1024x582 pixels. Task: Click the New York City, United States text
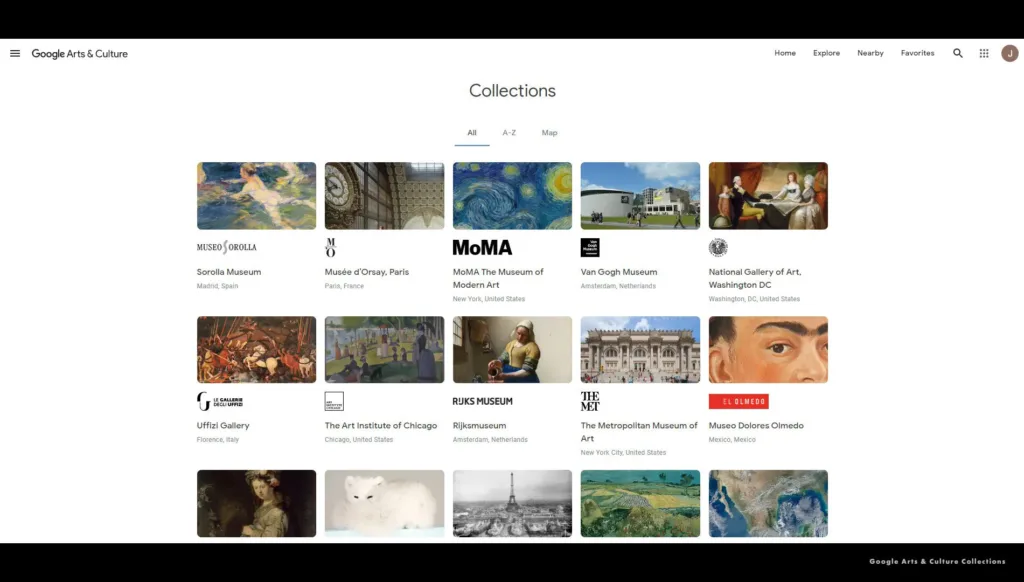click(623, 453)
